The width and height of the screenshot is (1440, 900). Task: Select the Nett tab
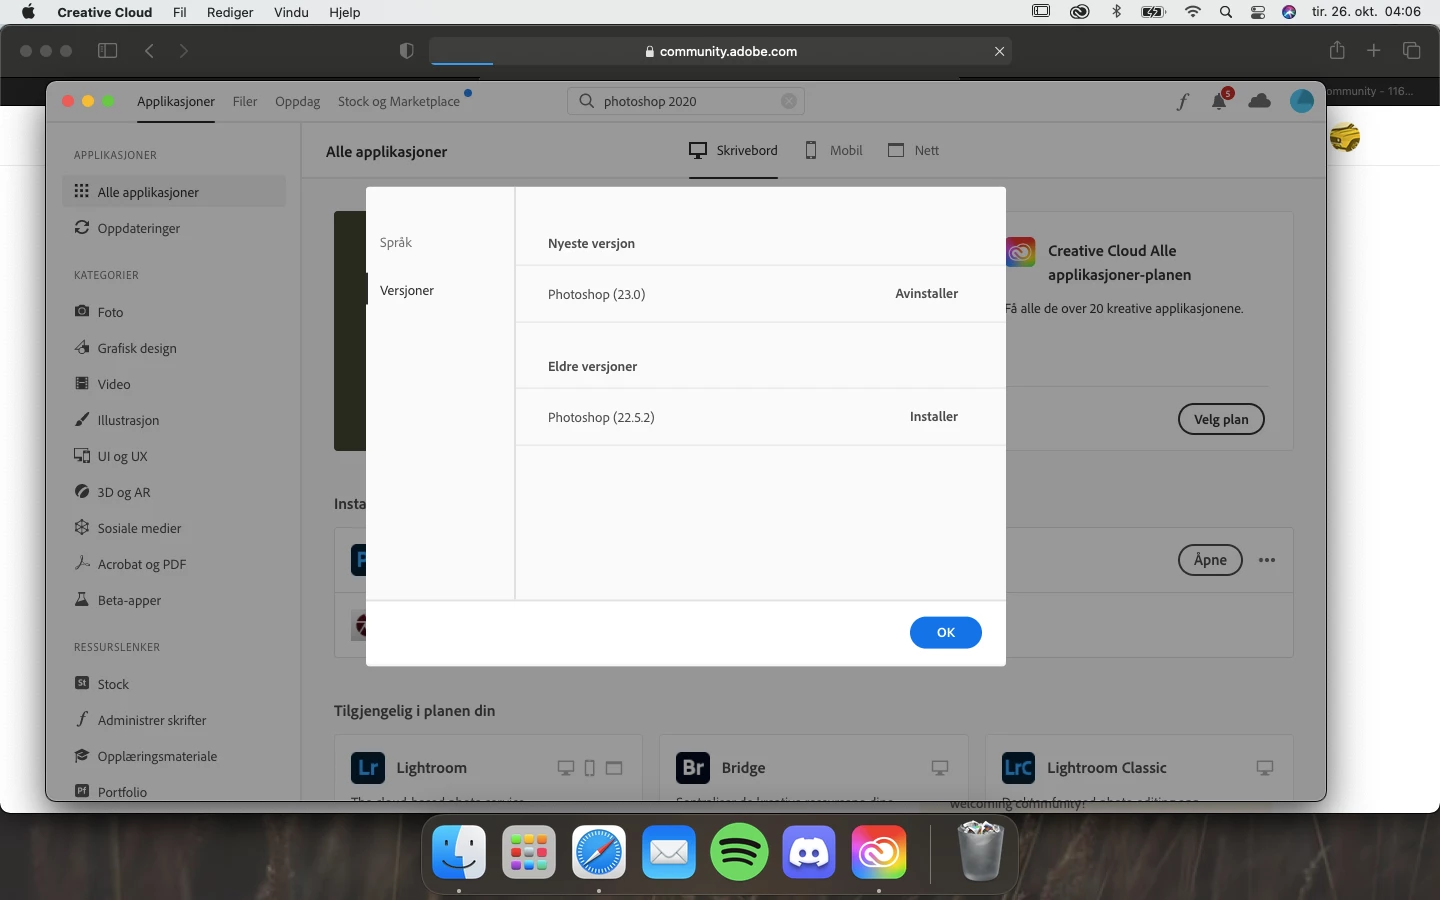[914, 150]
